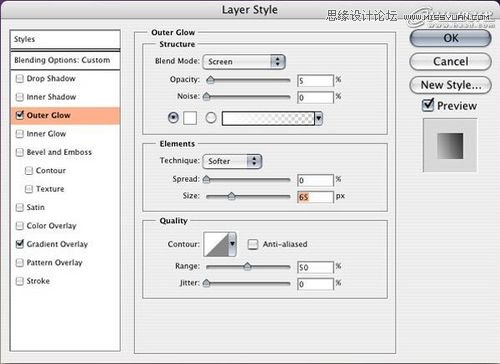Image resolution: width=500 pixels, height=364 pixels.
Task: Uncheck the Outer Glow checkbox
Action: (x=20, y=115)
